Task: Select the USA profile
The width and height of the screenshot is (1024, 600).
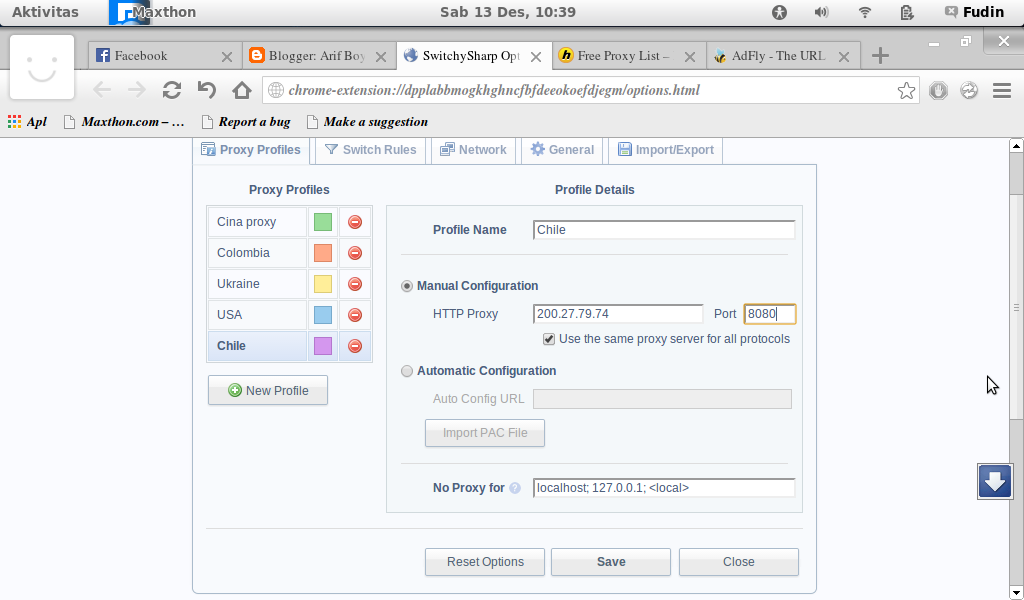Action: click(x=257, y=315)
